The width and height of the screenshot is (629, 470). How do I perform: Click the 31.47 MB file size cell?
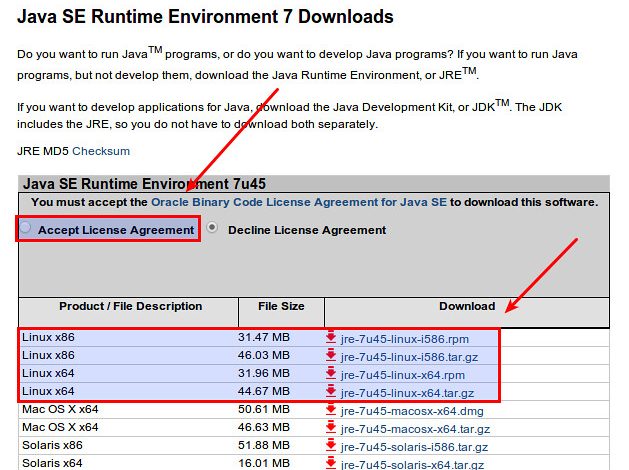[264, 337]
